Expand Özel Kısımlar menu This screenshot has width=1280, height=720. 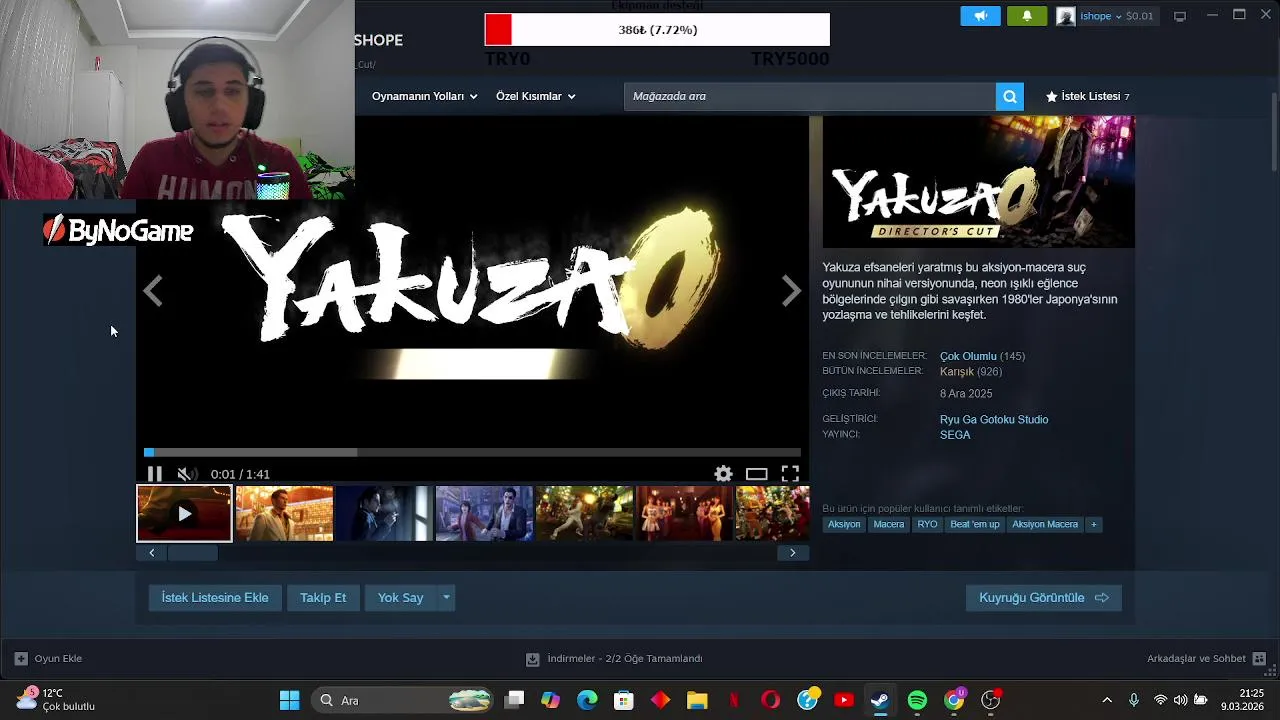tap(535, 96)
